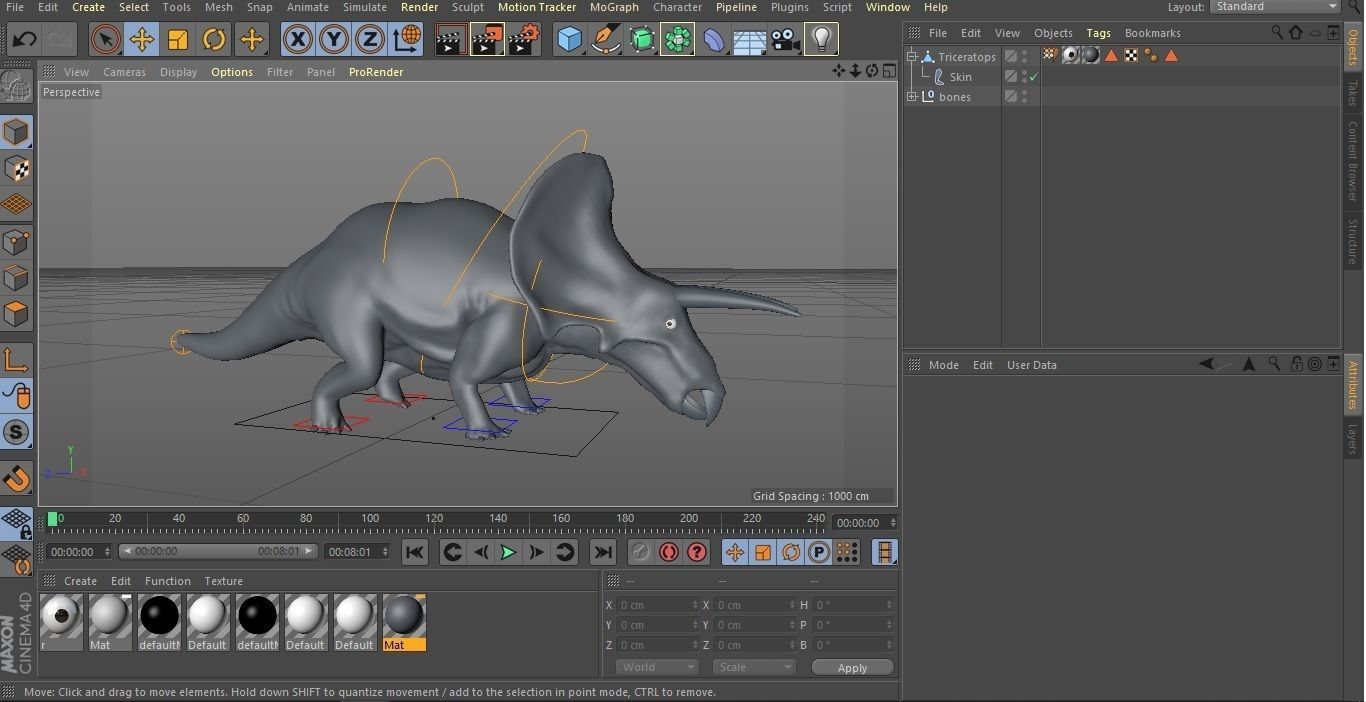Go to start of animation
Screen dimensions: 1366x702
tap(415, 552)
